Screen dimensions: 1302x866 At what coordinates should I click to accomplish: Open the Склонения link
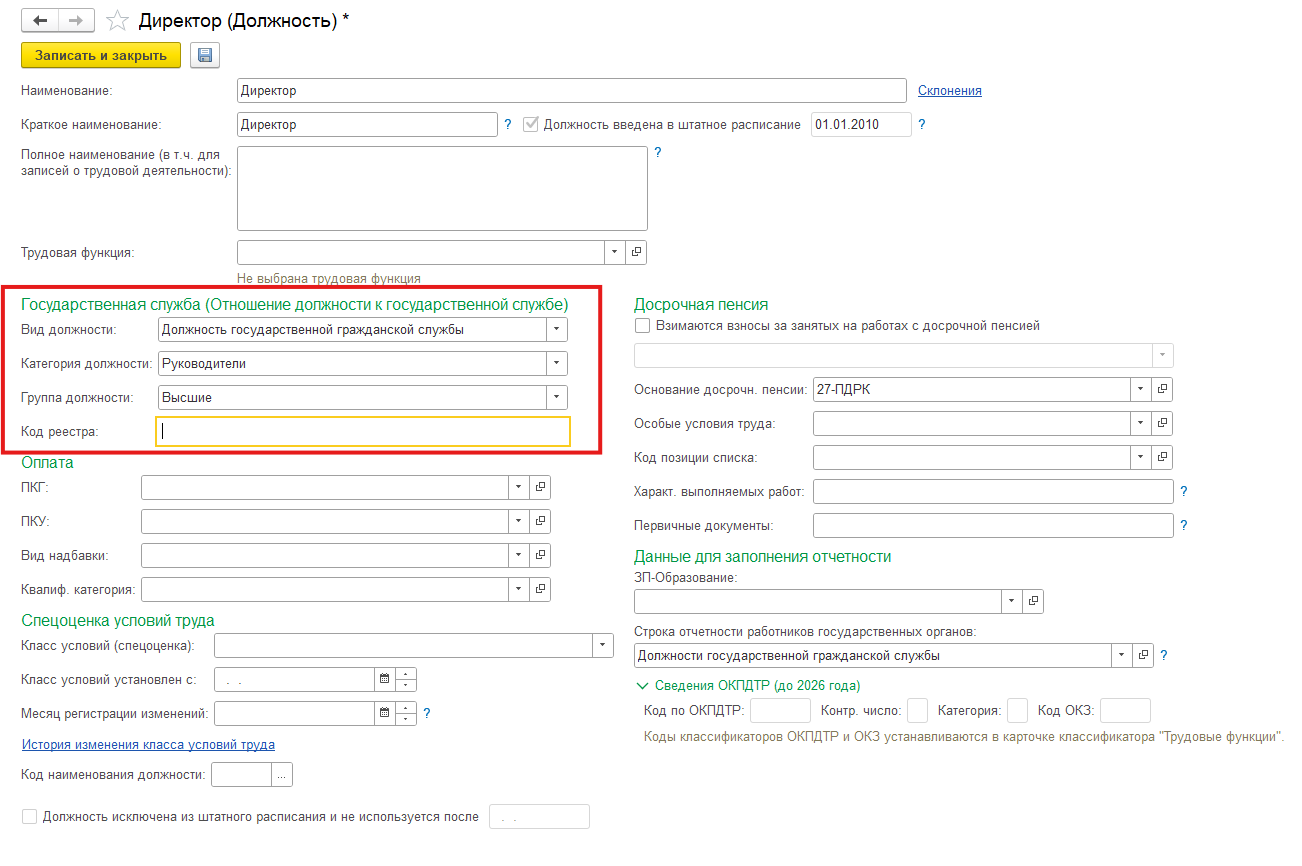click(x=950, y=91)
